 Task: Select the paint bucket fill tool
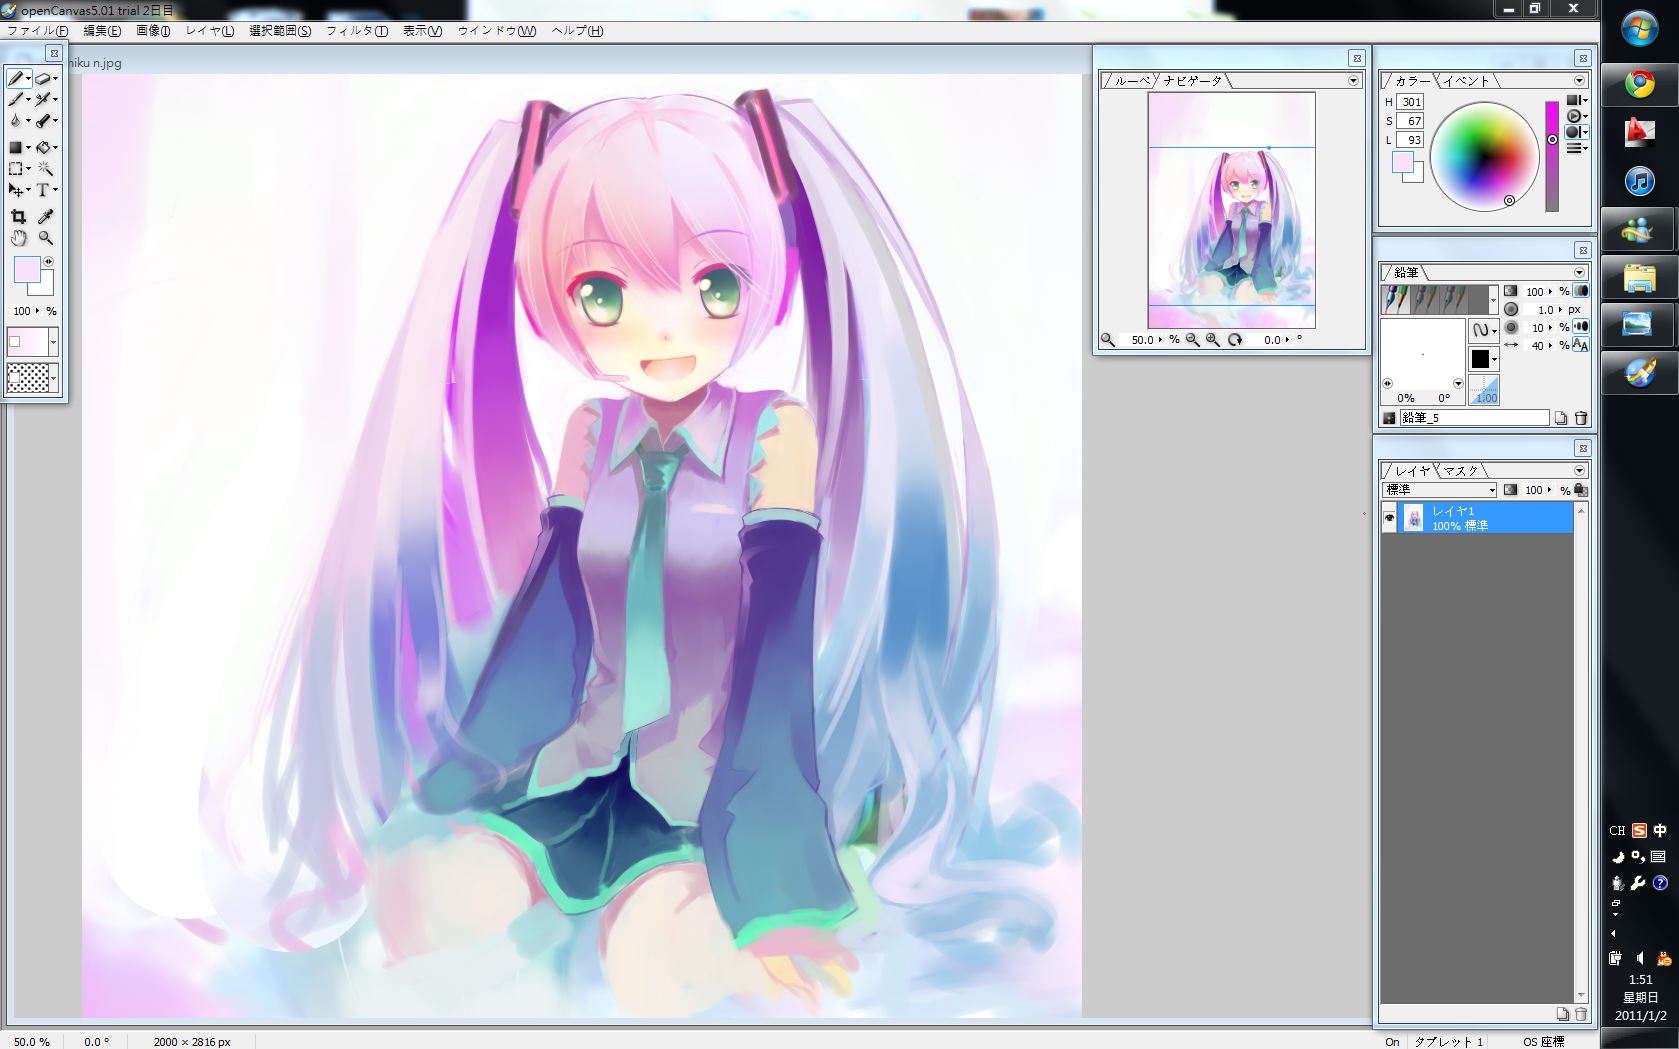(x=43, y=147)
